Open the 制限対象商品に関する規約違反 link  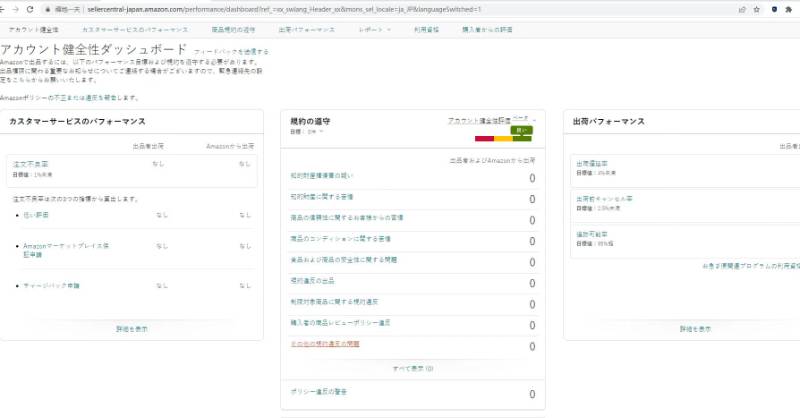point(334,302)
